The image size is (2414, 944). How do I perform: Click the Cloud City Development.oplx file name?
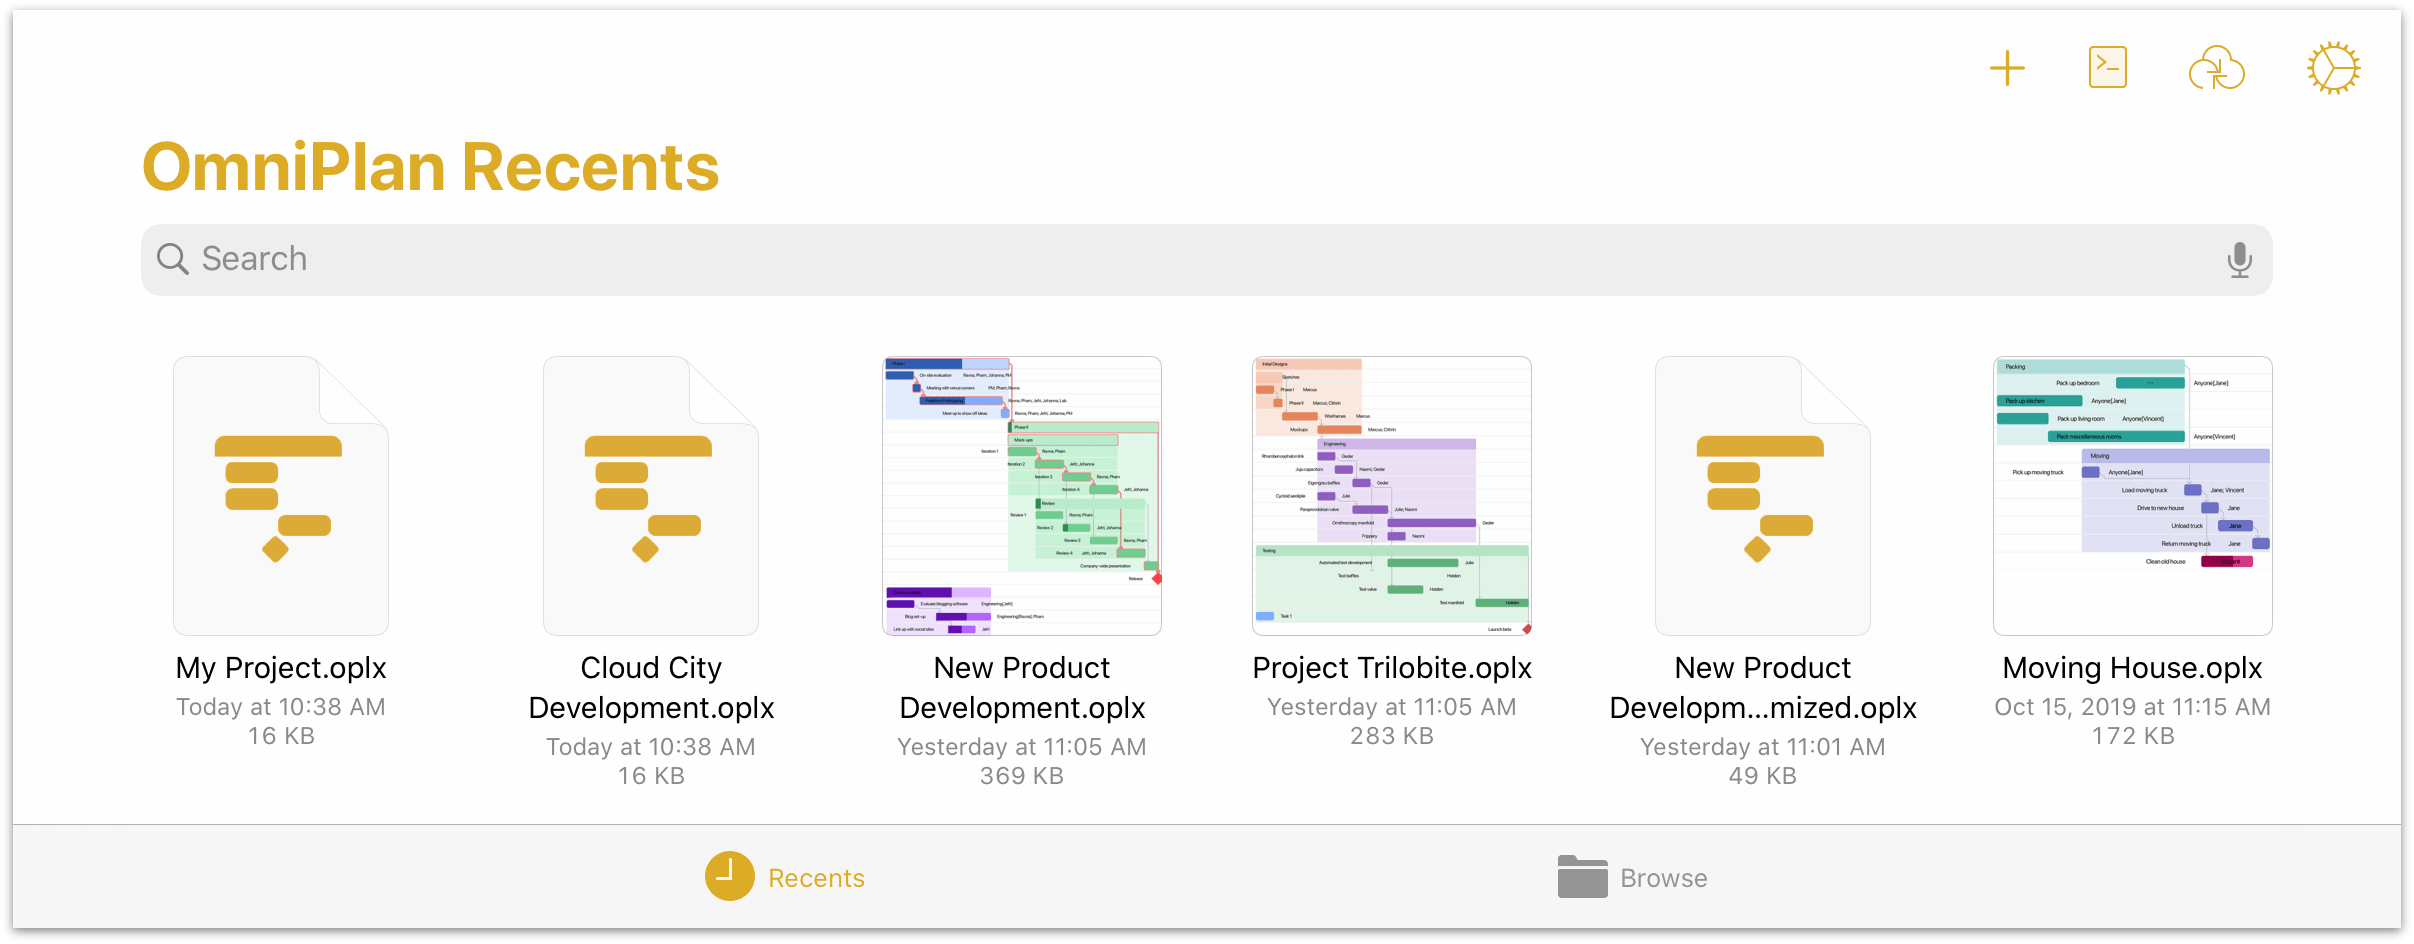(x=651, y=688)
